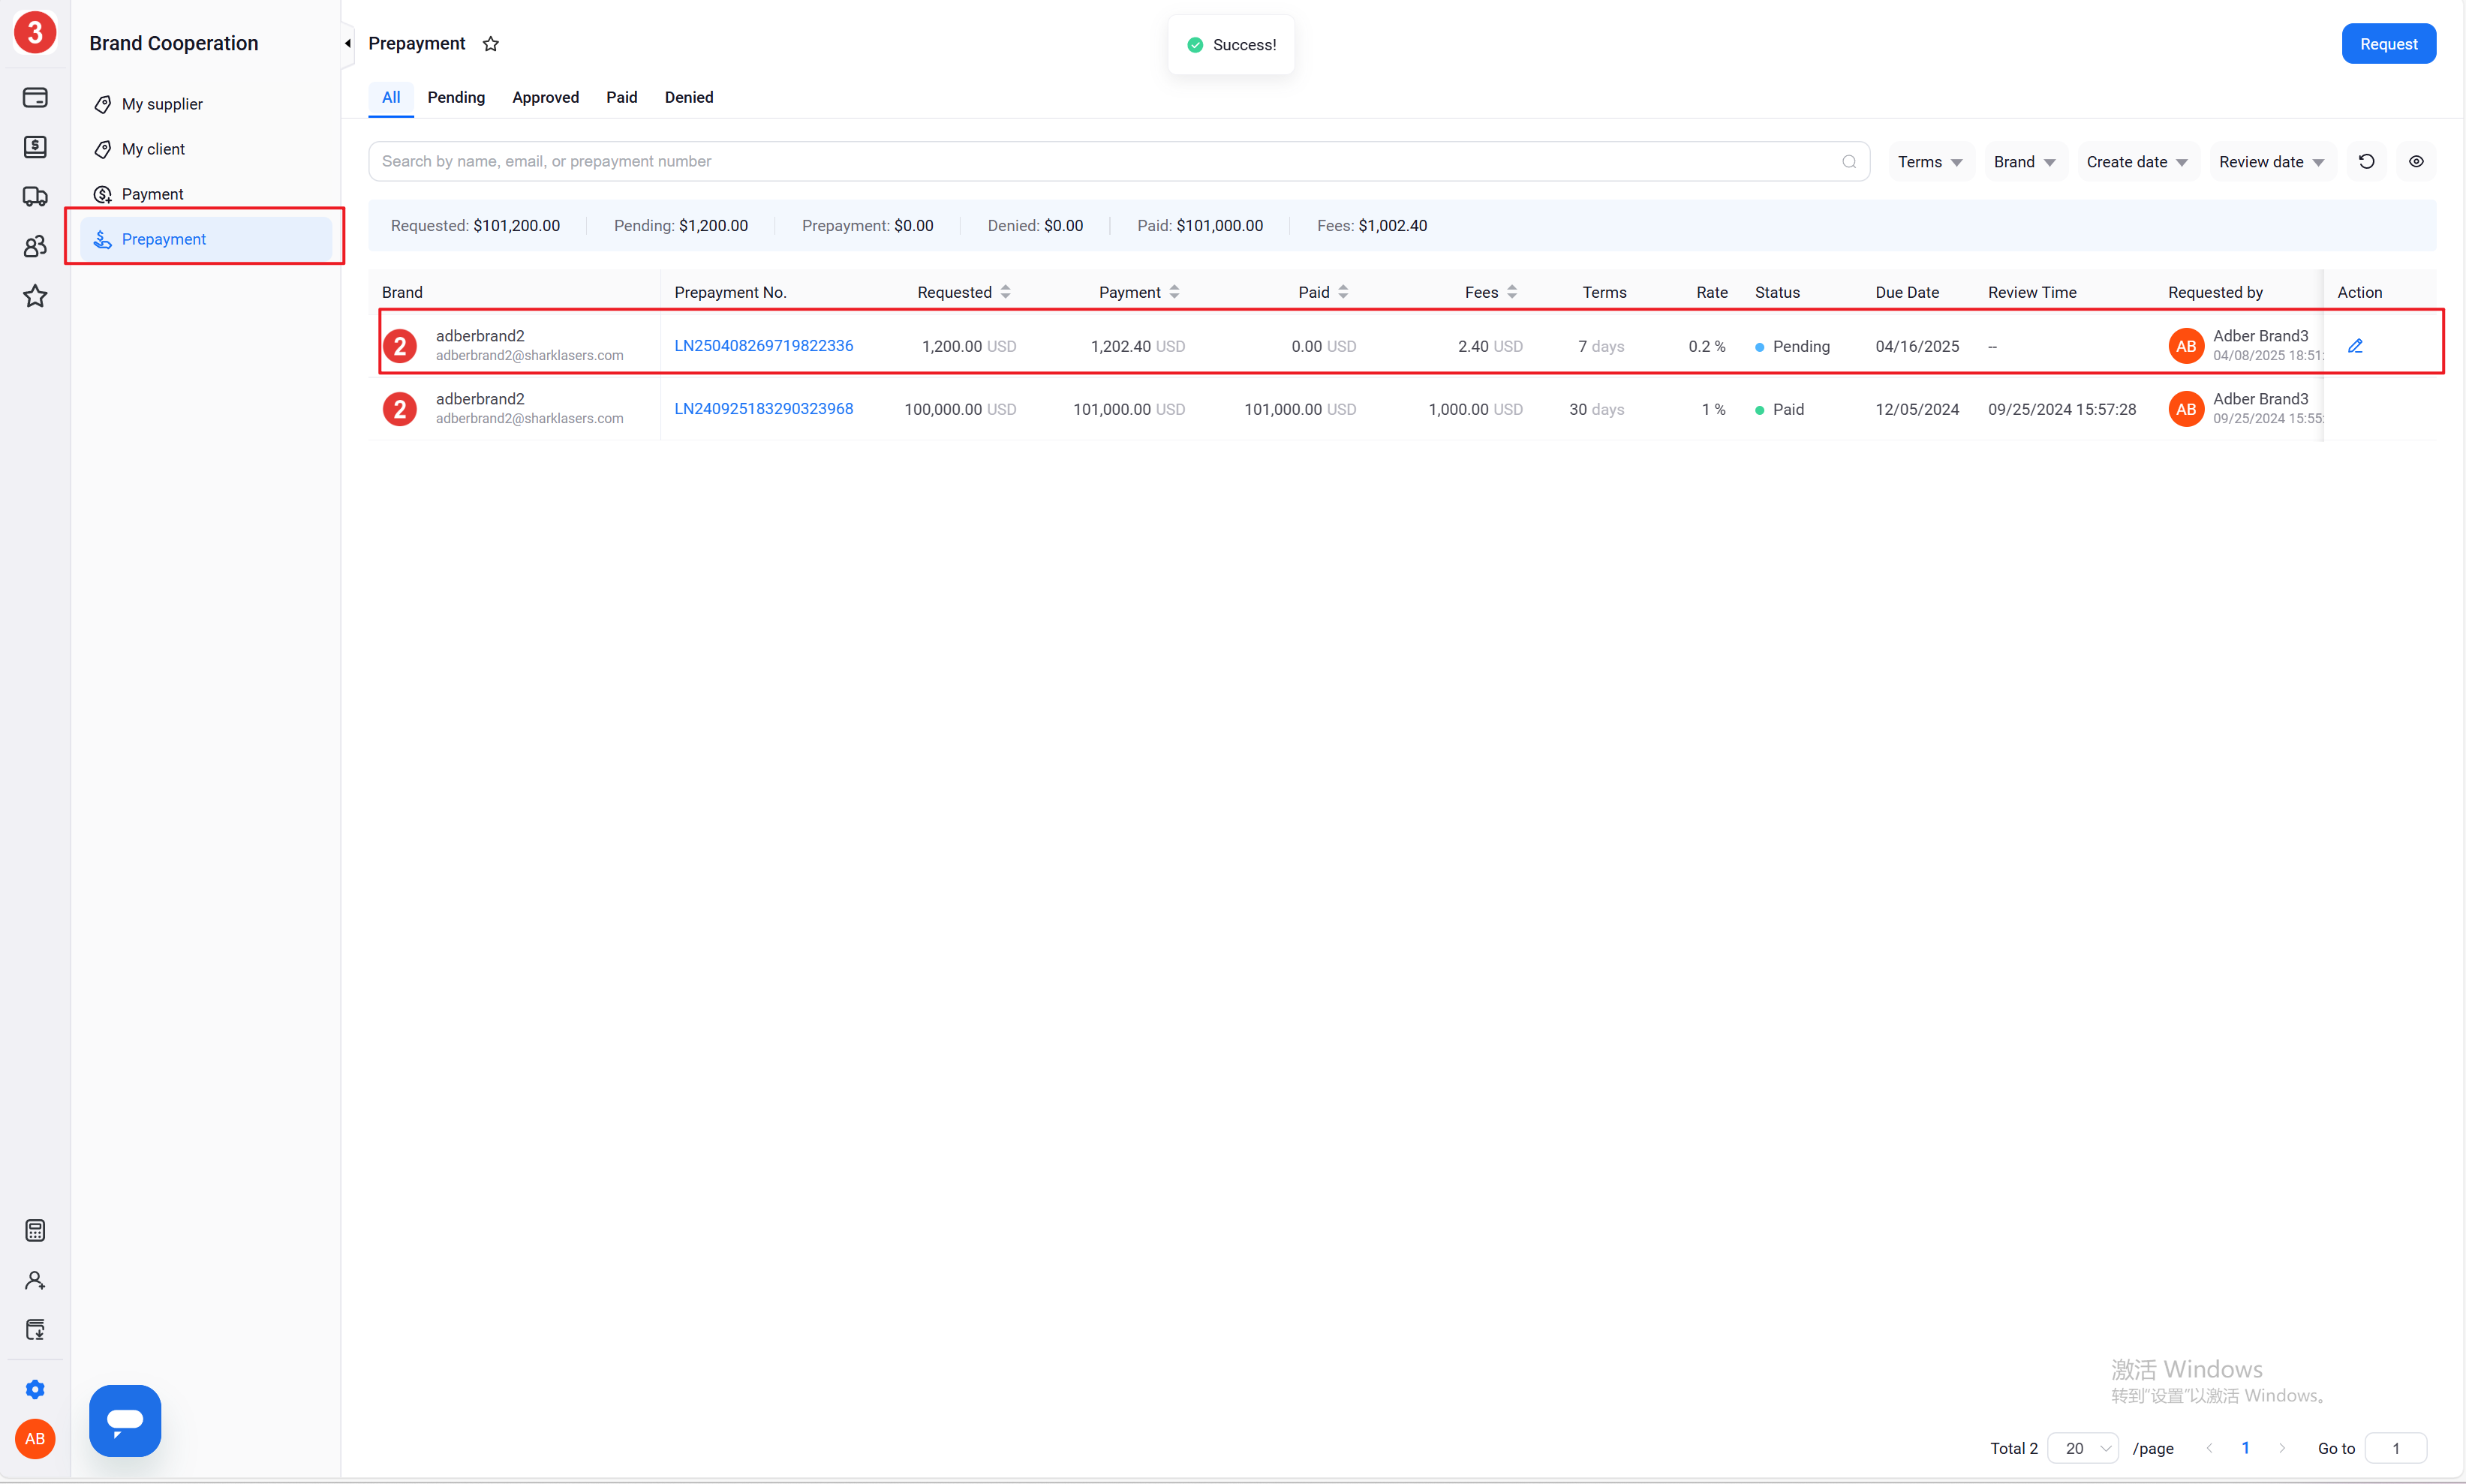
Task: Open the AB user avatar in the bottom-left corner
Action: tap(35, 1439)
